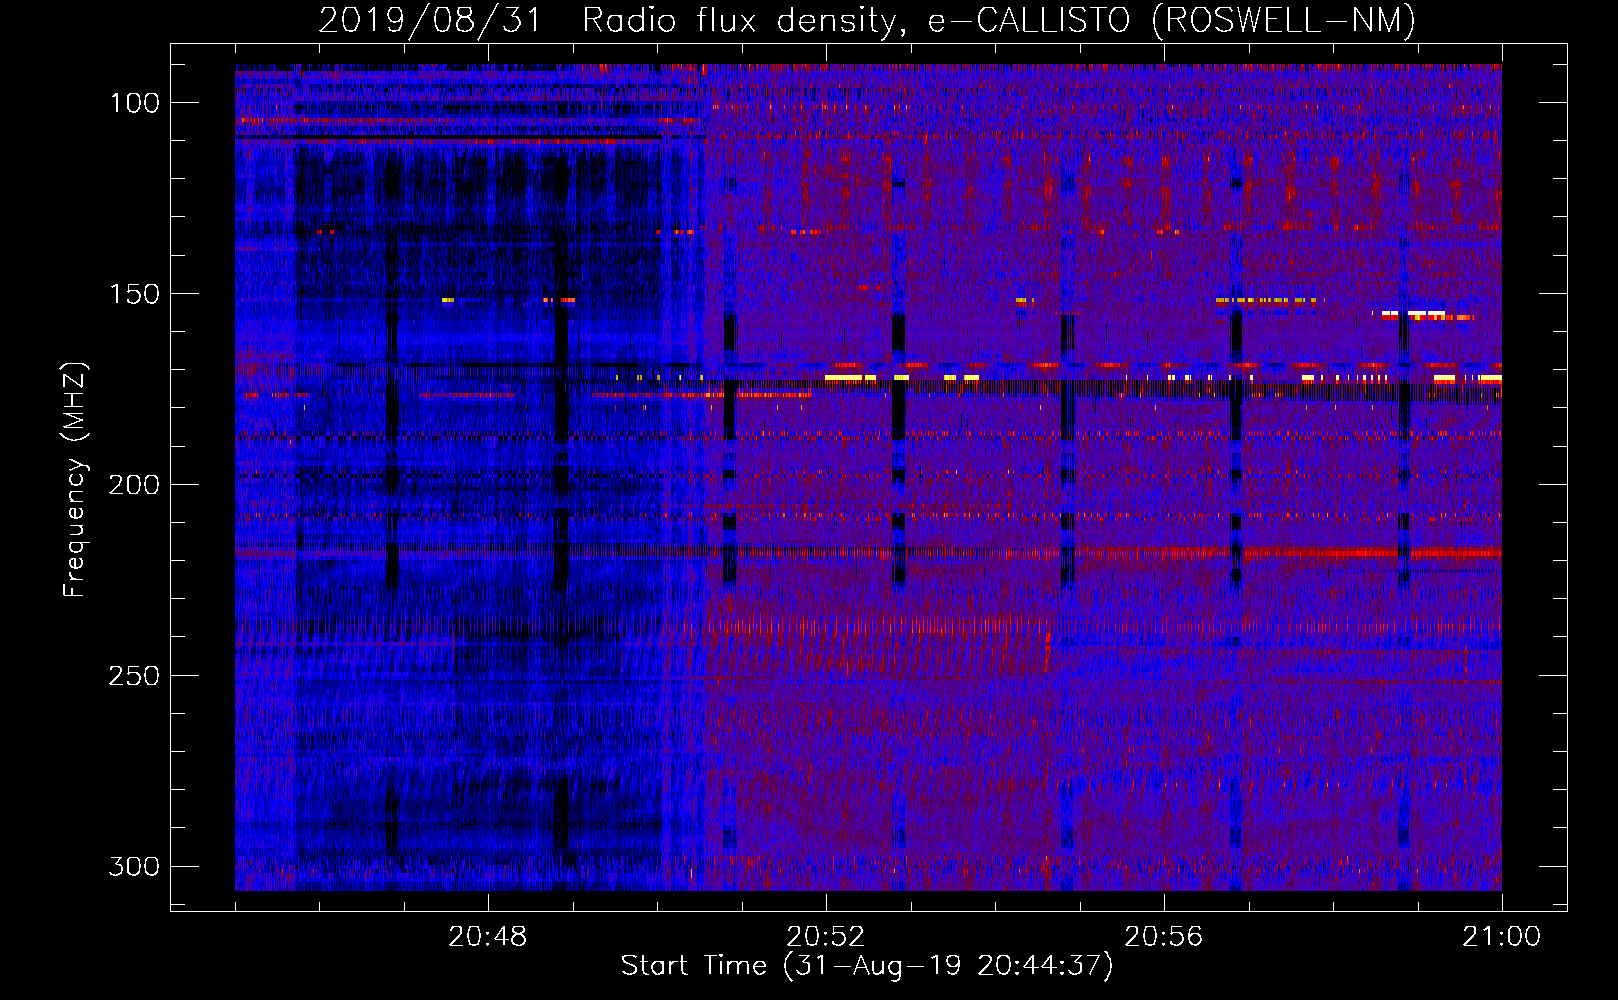Image resolution: width=1618 pixels, height=1000 pixels.
Task: Click the "Frequency (MHZ)" y-axis label
Action: click(x=75, y=479)
